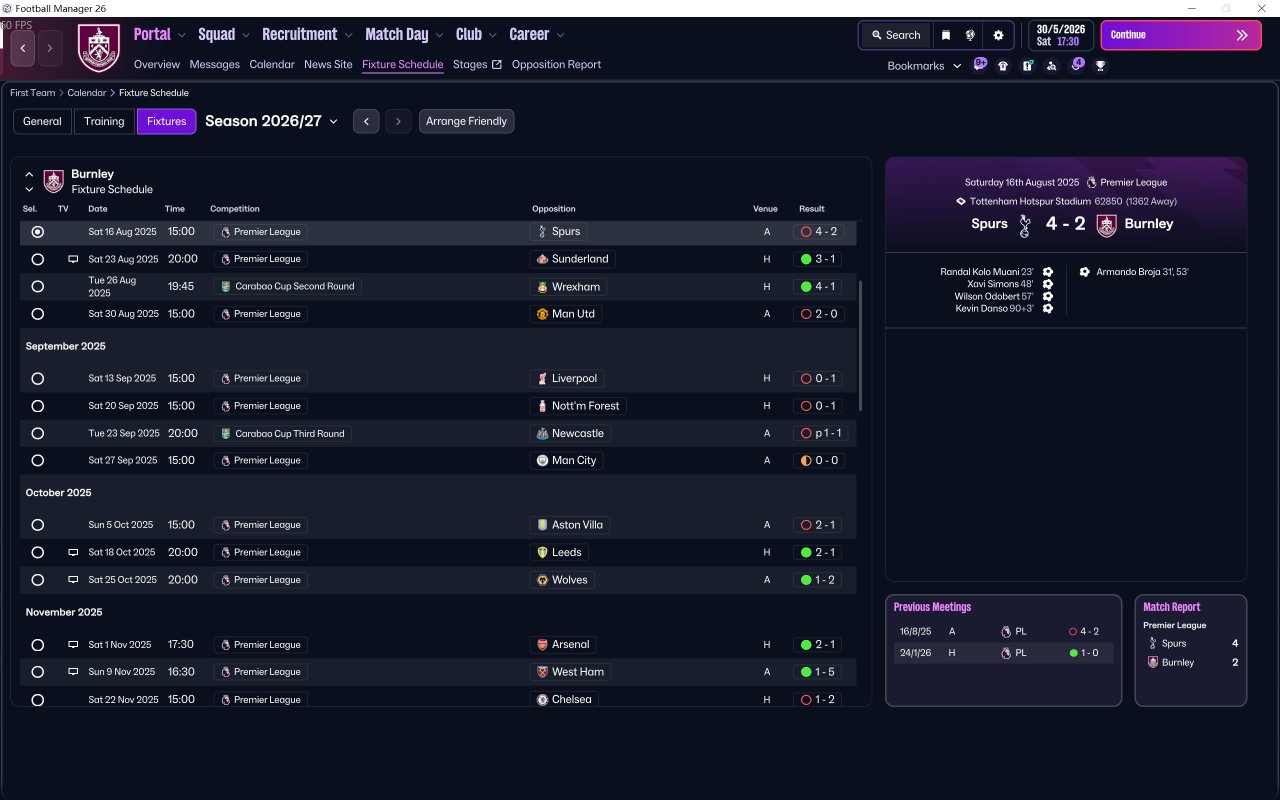
Task: Open the messages shortcut showing 9+ badge
Action: (x=980, y=65)
